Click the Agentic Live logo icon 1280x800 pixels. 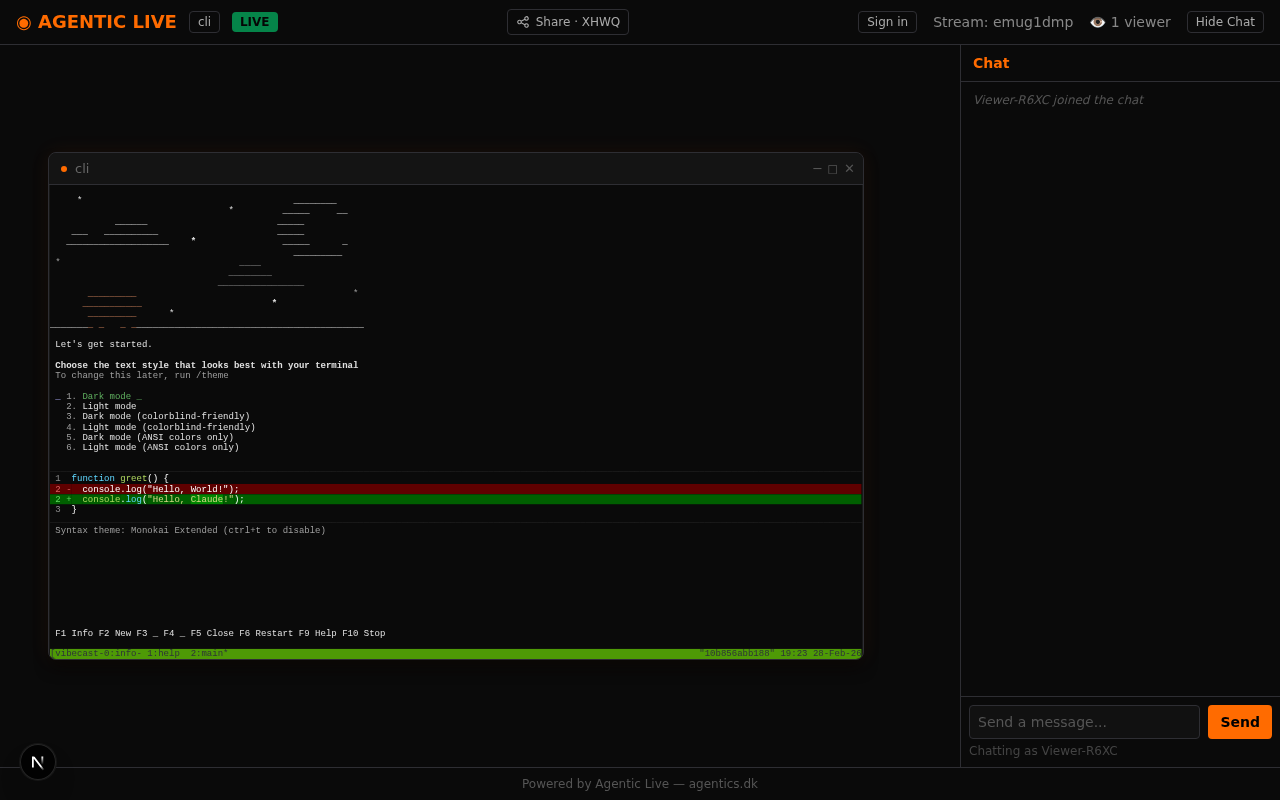24,22
